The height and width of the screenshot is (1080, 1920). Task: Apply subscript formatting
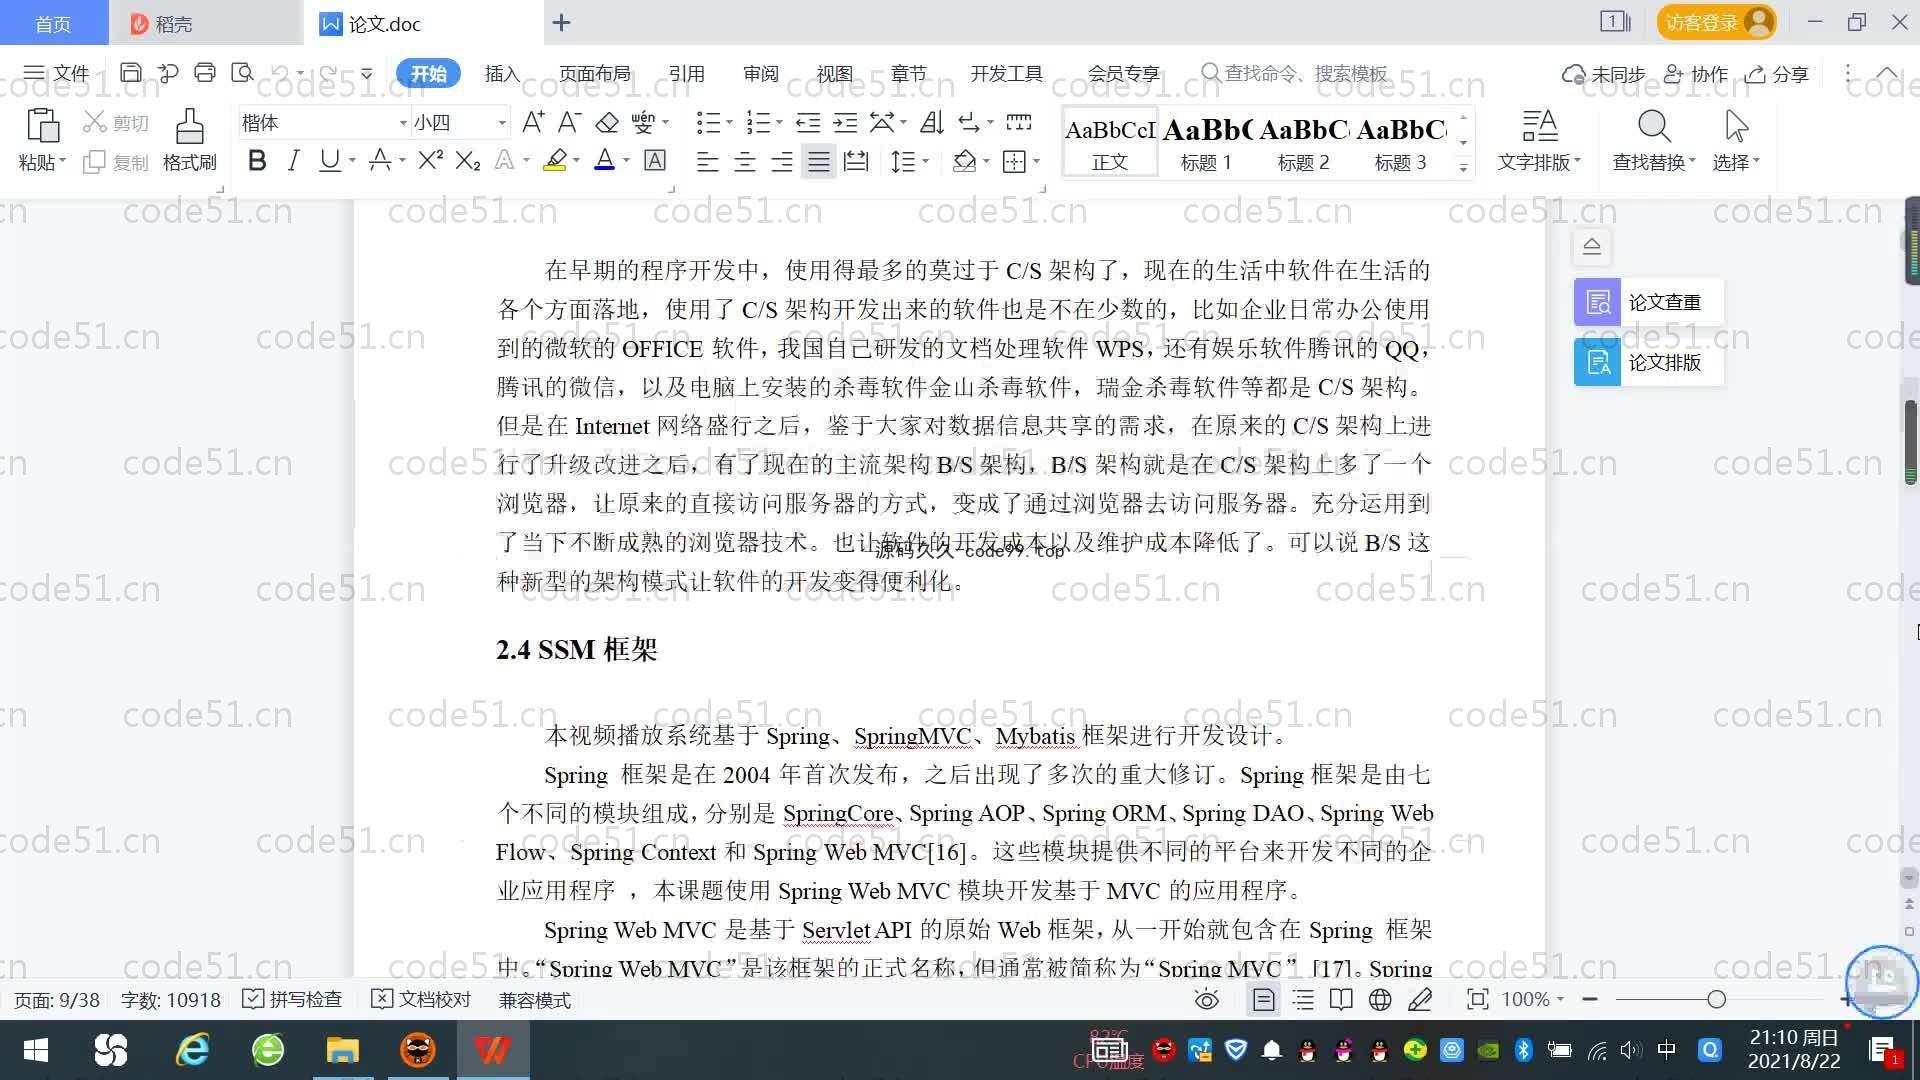pos(467,160)
